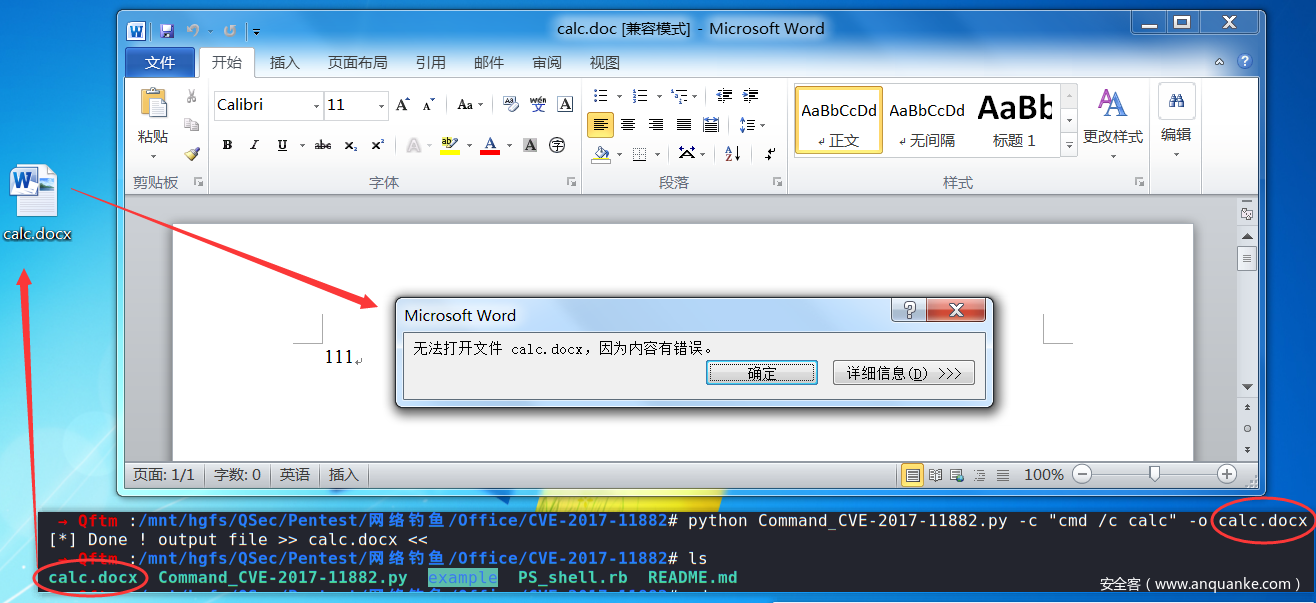Toggle Underline formatting
The height and width of the screenshot is (603, 1316).
click(x=282, y=145)
